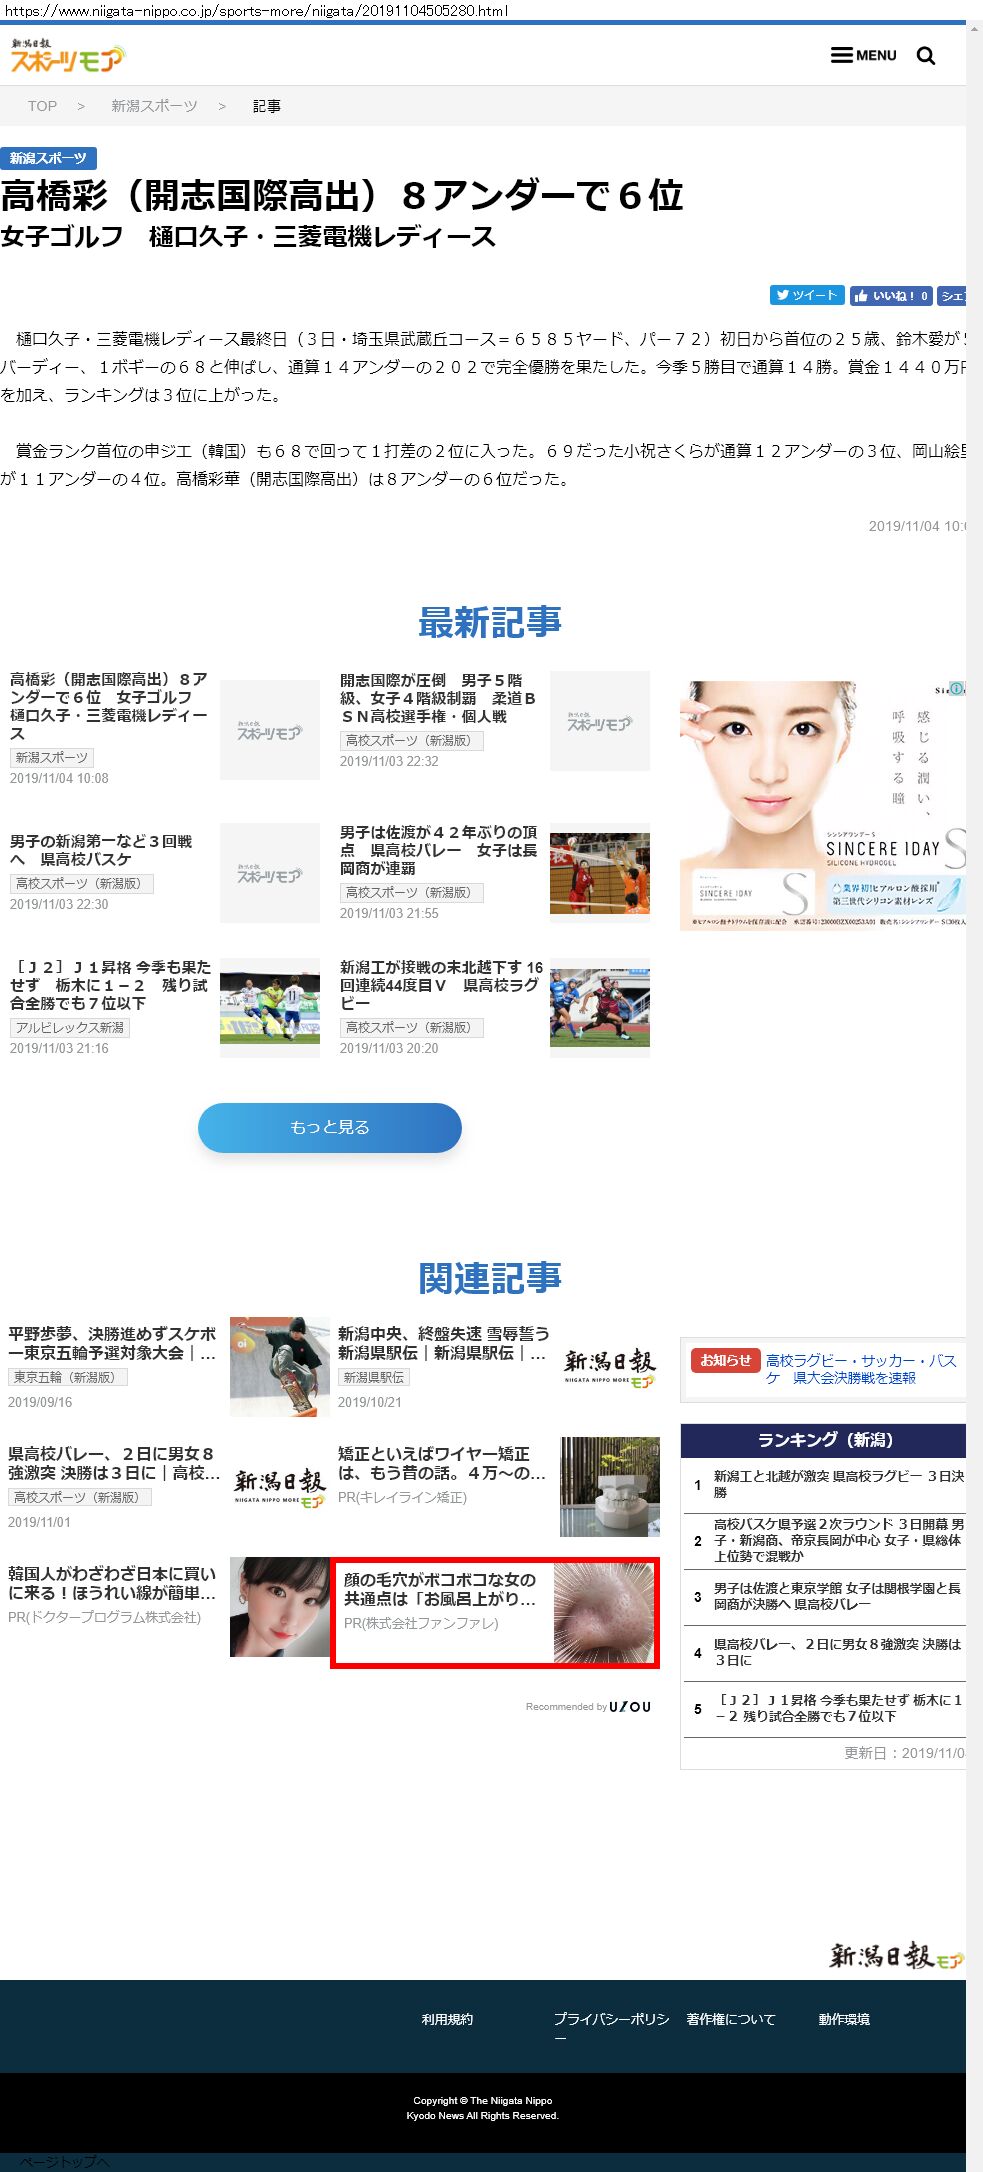The height and width of the screenshot is (2172, 983).
Task: Click the ページトップへ link at bottom
Action: [x=64, y=2161]
